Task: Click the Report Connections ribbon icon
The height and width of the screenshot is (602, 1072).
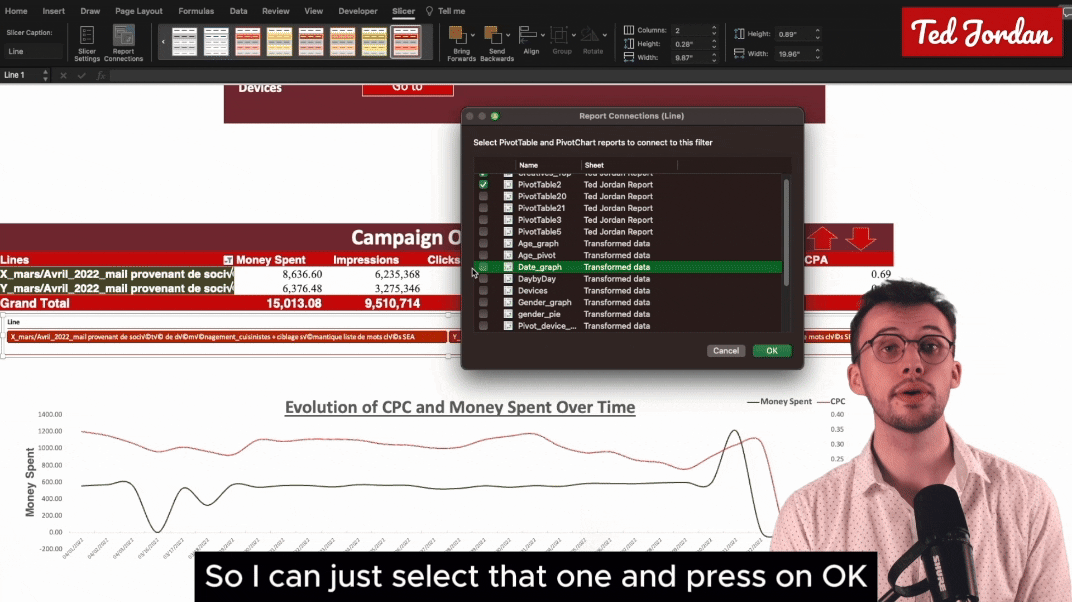Action: coord(123,40)
